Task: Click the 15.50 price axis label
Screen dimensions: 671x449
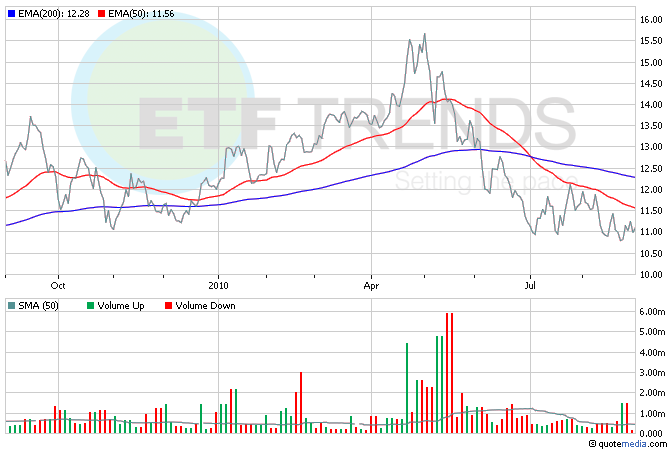Action: pos(651,41)
